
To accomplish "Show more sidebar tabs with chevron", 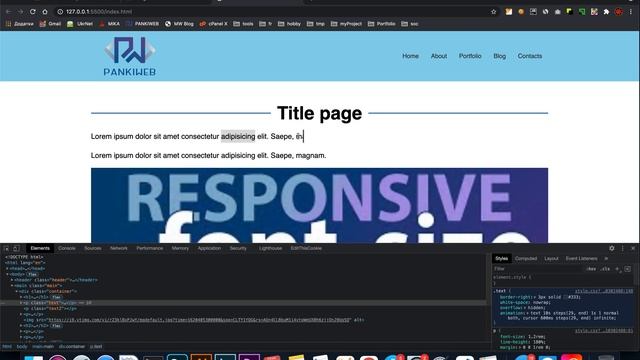I will [606, 258].
